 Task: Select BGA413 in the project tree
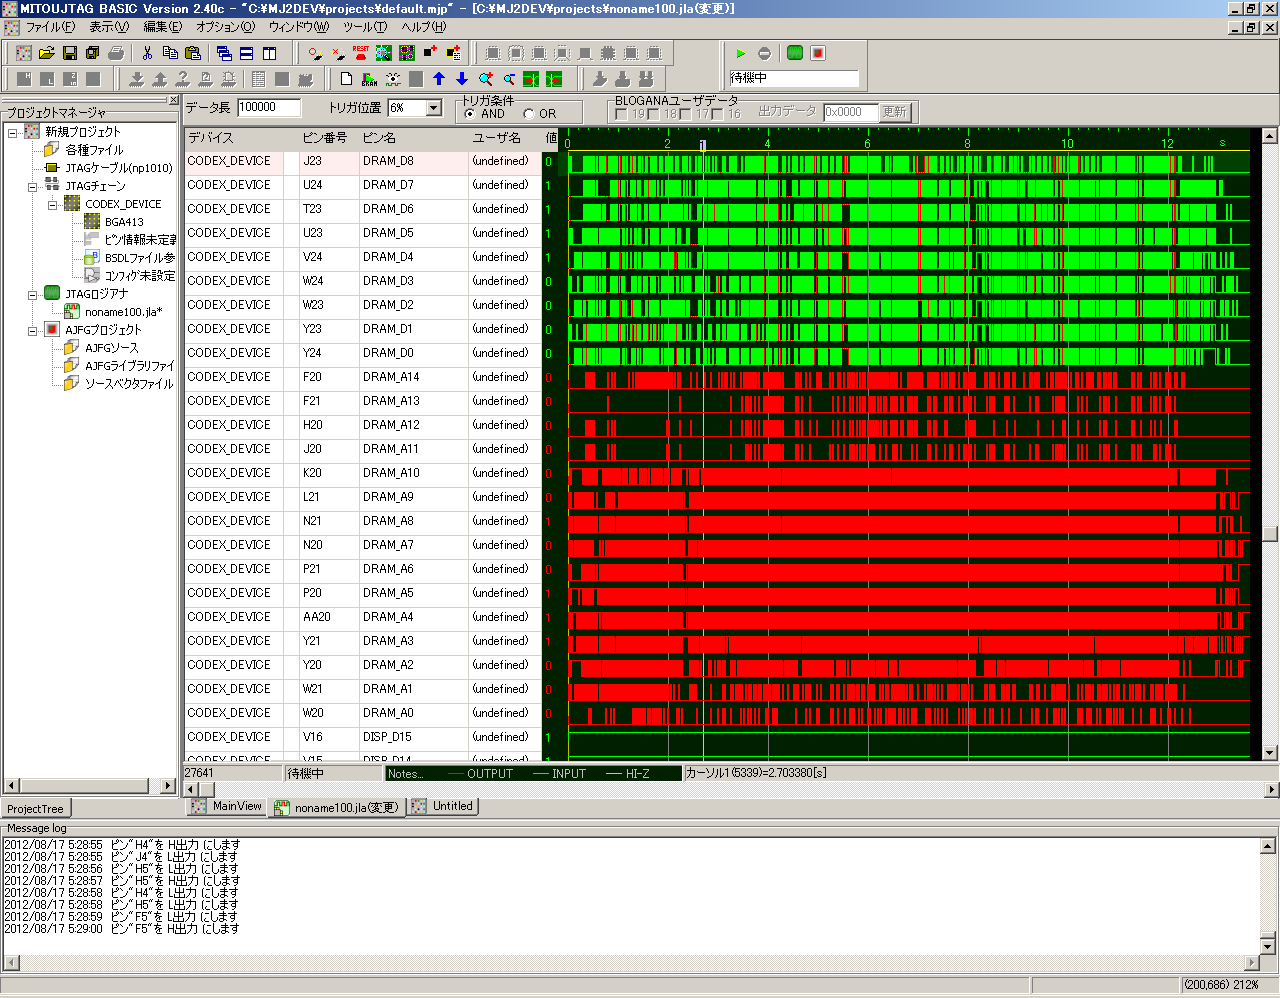click(x=124, y=222)
